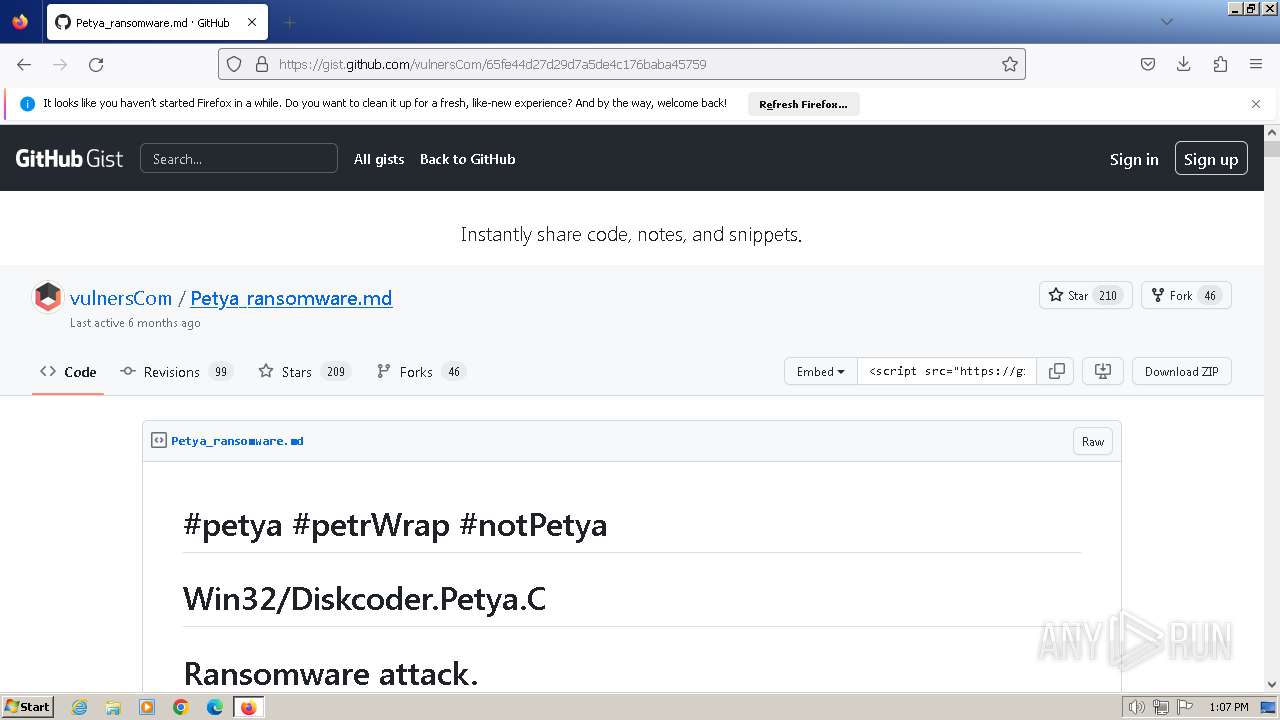Click the padlock site security icon
Viewport: 1280px width, 720px height.
point(262,64)
